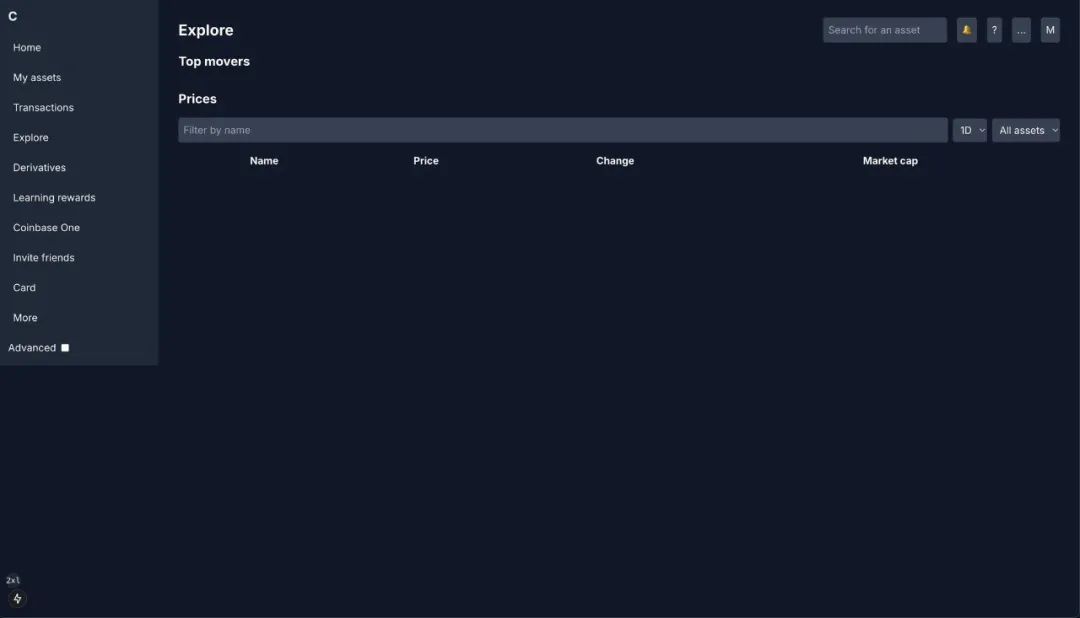Navigate to Transactions
Viewport: 1080px width, 618px height.
(x=43, y=107)
